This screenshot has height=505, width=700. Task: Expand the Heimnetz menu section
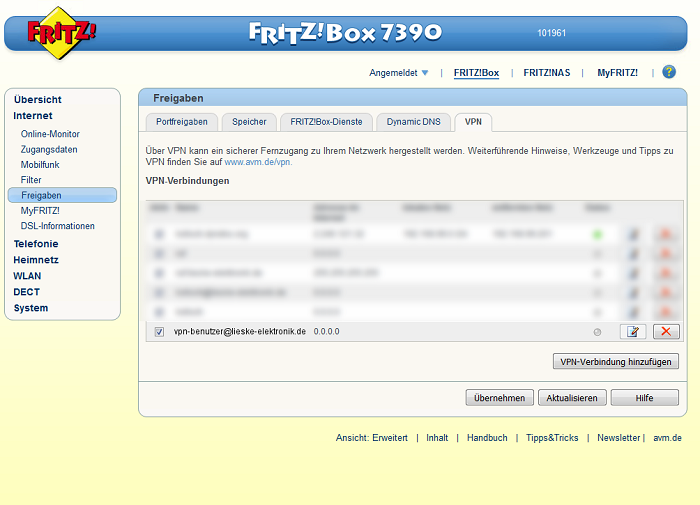click(35, 260)
